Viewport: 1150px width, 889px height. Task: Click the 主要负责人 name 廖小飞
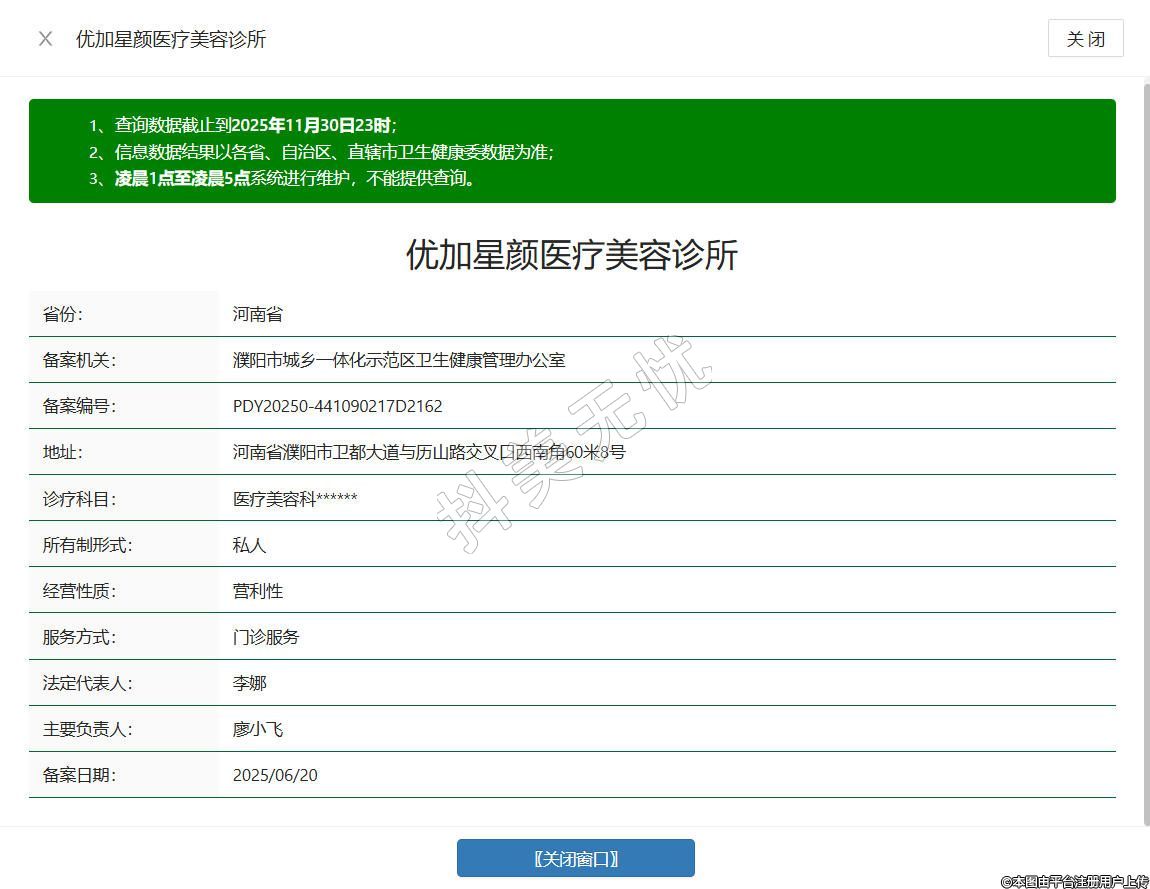(258, 729)
